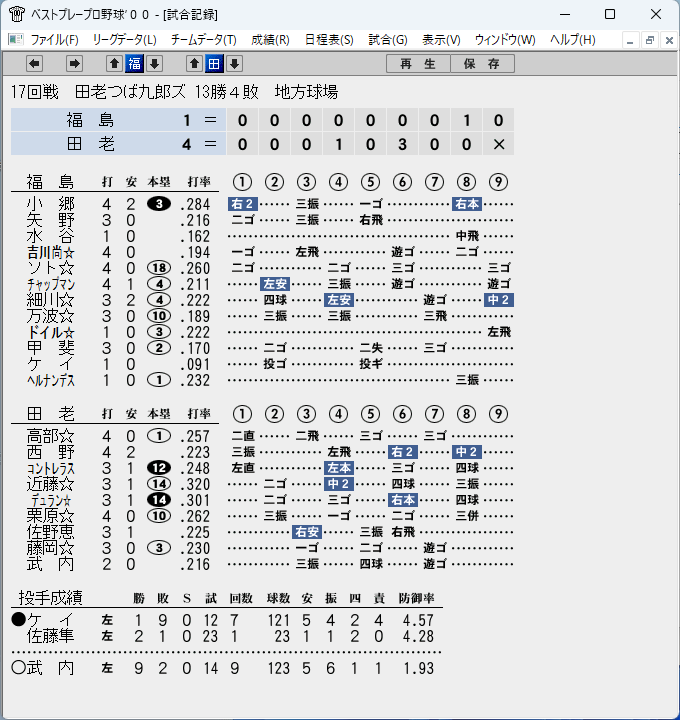This screenshot has height=720, width=680.
Task: Select the blue 福 team icon
Action: (135, 64)
